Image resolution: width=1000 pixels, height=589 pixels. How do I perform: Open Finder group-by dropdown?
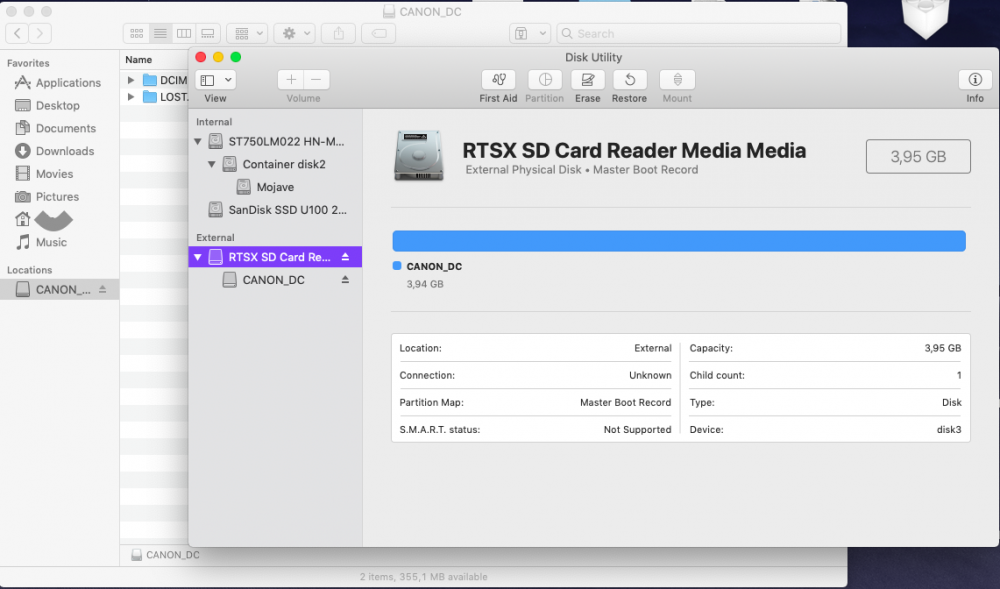[247, 33]
